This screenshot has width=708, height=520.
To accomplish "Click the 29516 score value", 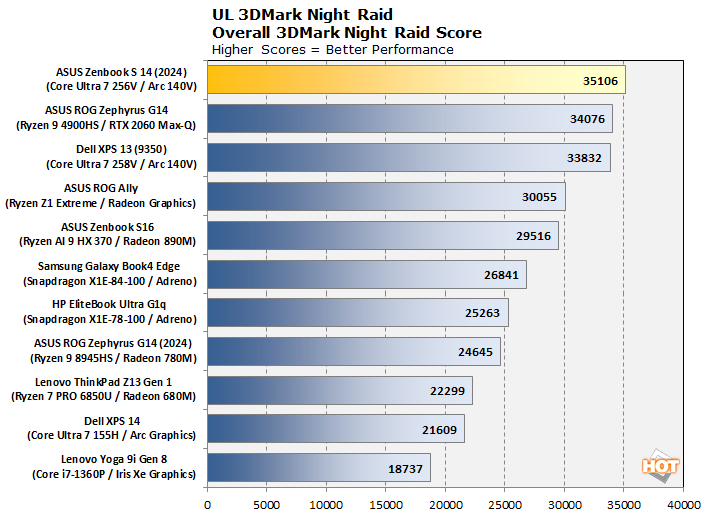I will [534, 236].
